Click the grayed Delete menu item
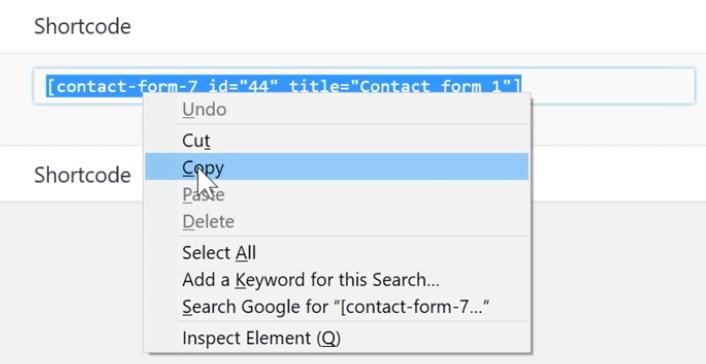This screenshot has width=706, height=364. point(336,221)
